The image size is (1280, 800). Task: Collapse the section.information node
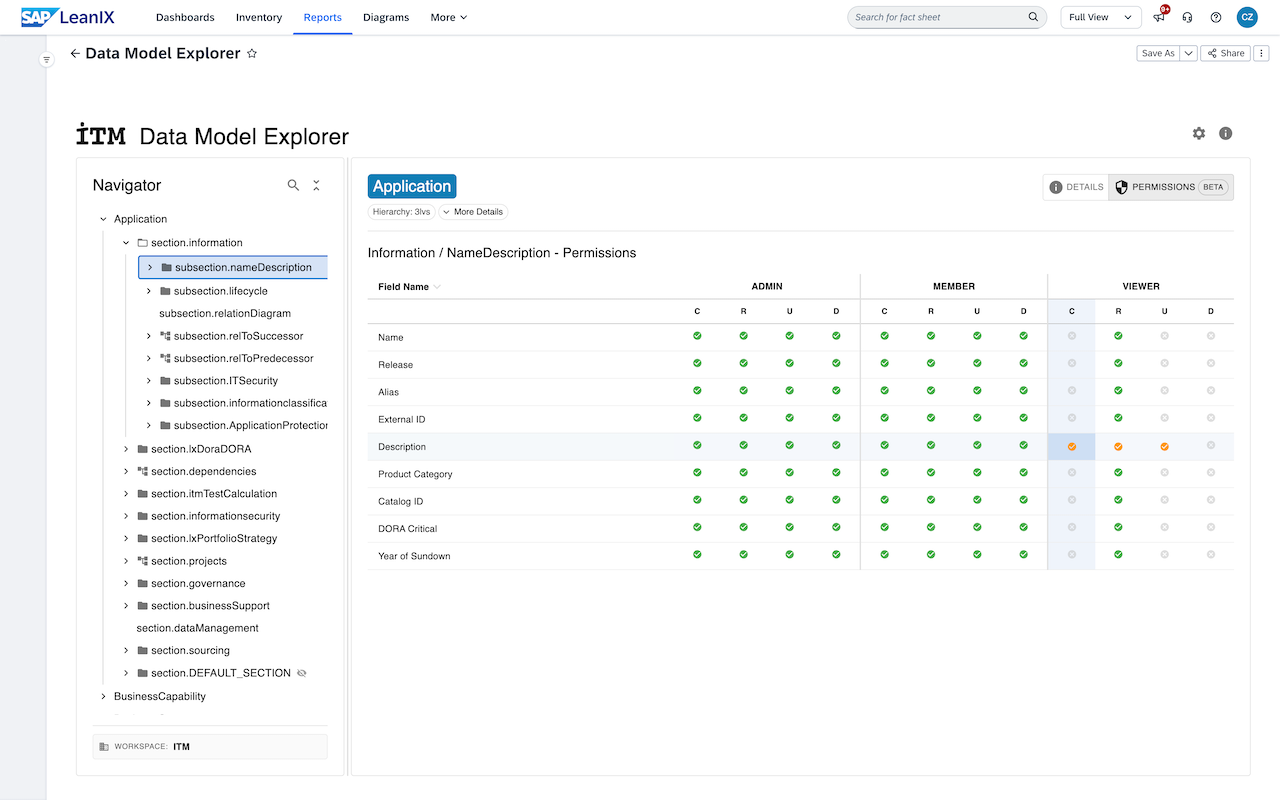[x=126, y=243]
